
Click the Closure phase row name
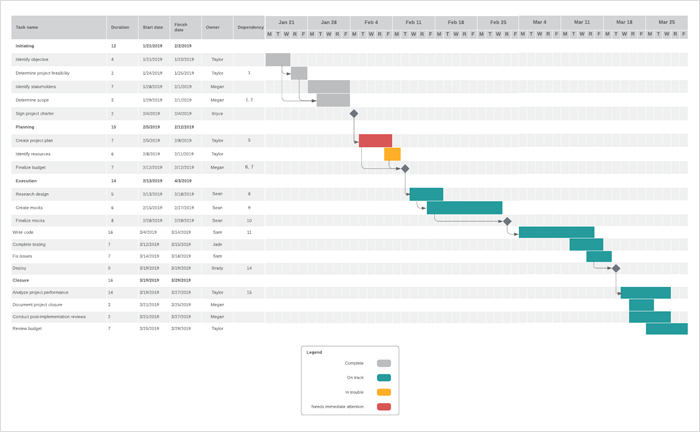pos(21,280)
